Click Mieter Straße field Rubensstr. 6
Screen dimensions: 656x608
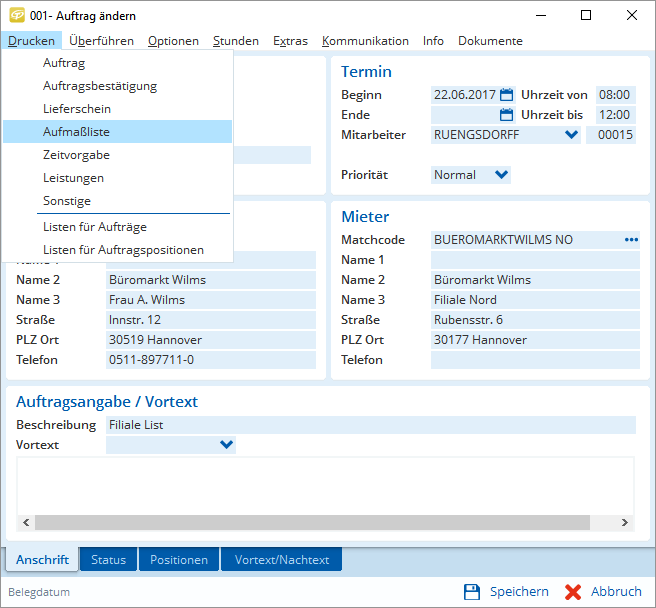point(535,320)
